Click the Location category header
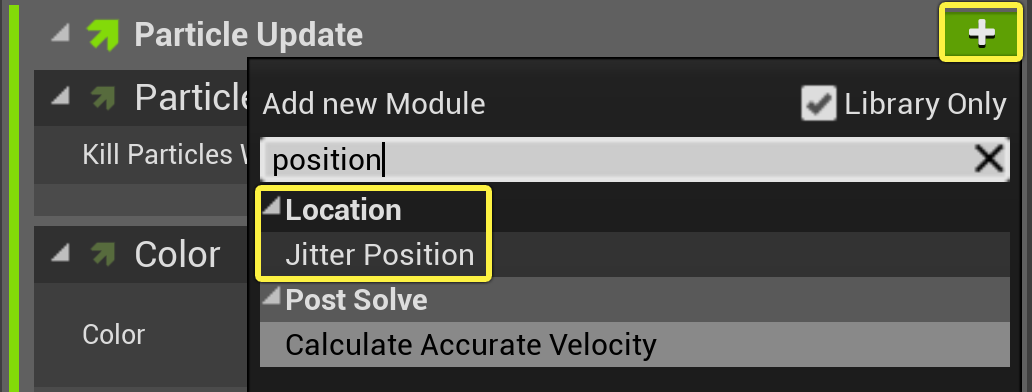This screenshot has height=392, width=1032. pos(343,210)
